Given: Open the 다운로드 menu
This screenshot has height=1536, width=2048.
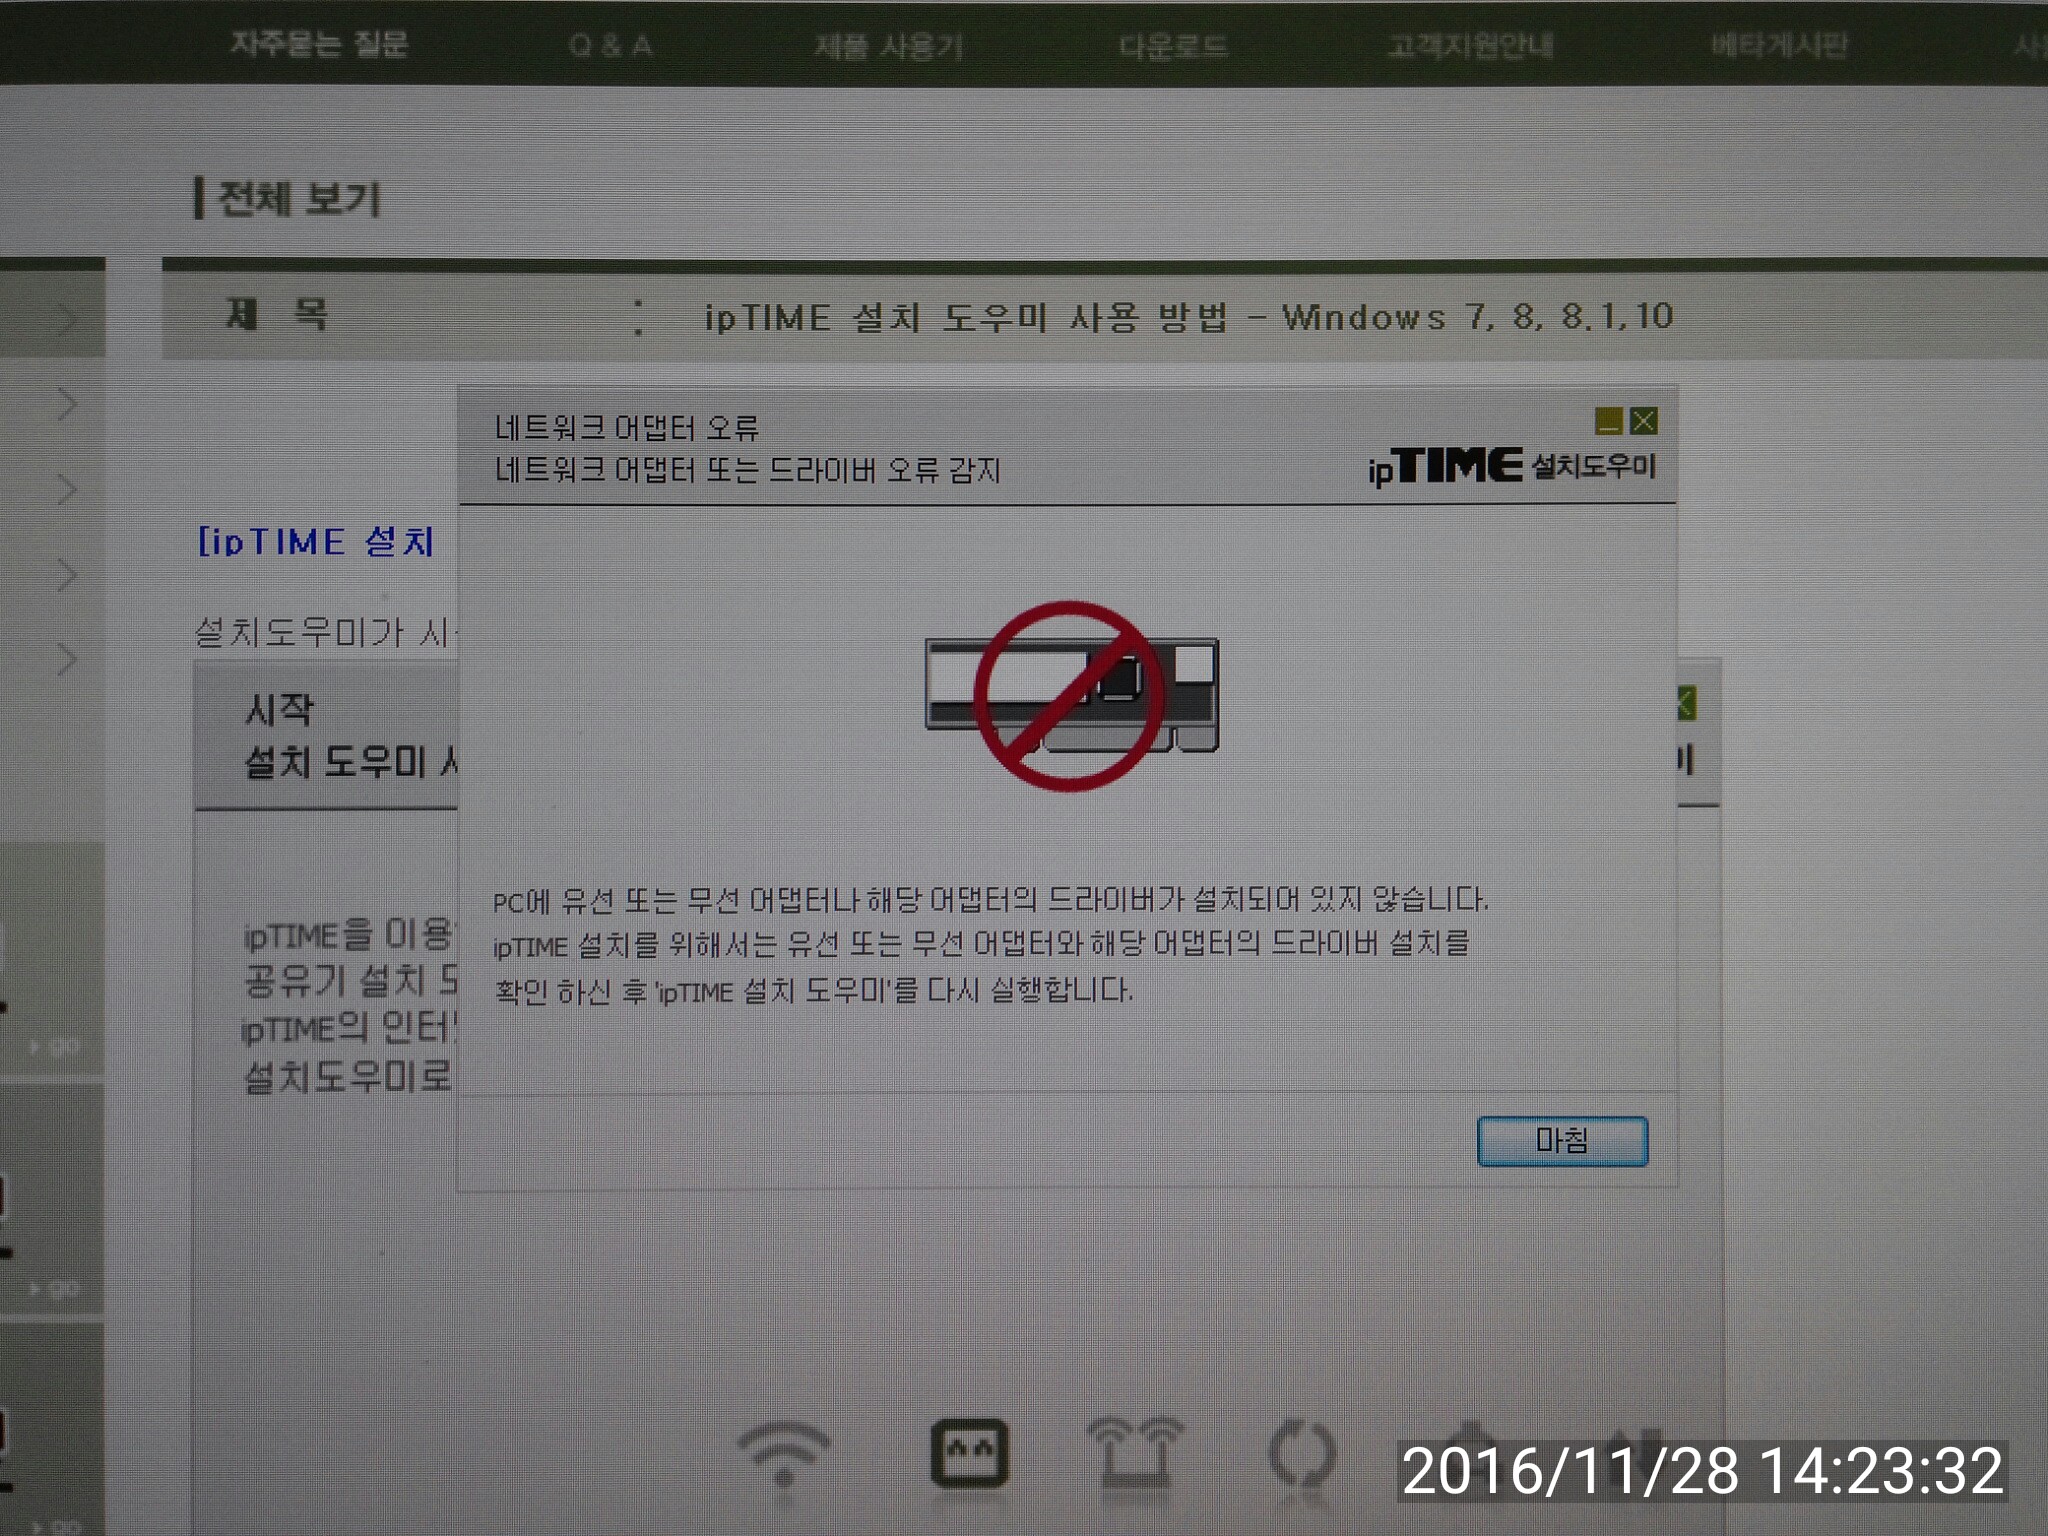Looking at the screenshot, I should tap(1173, 46).
